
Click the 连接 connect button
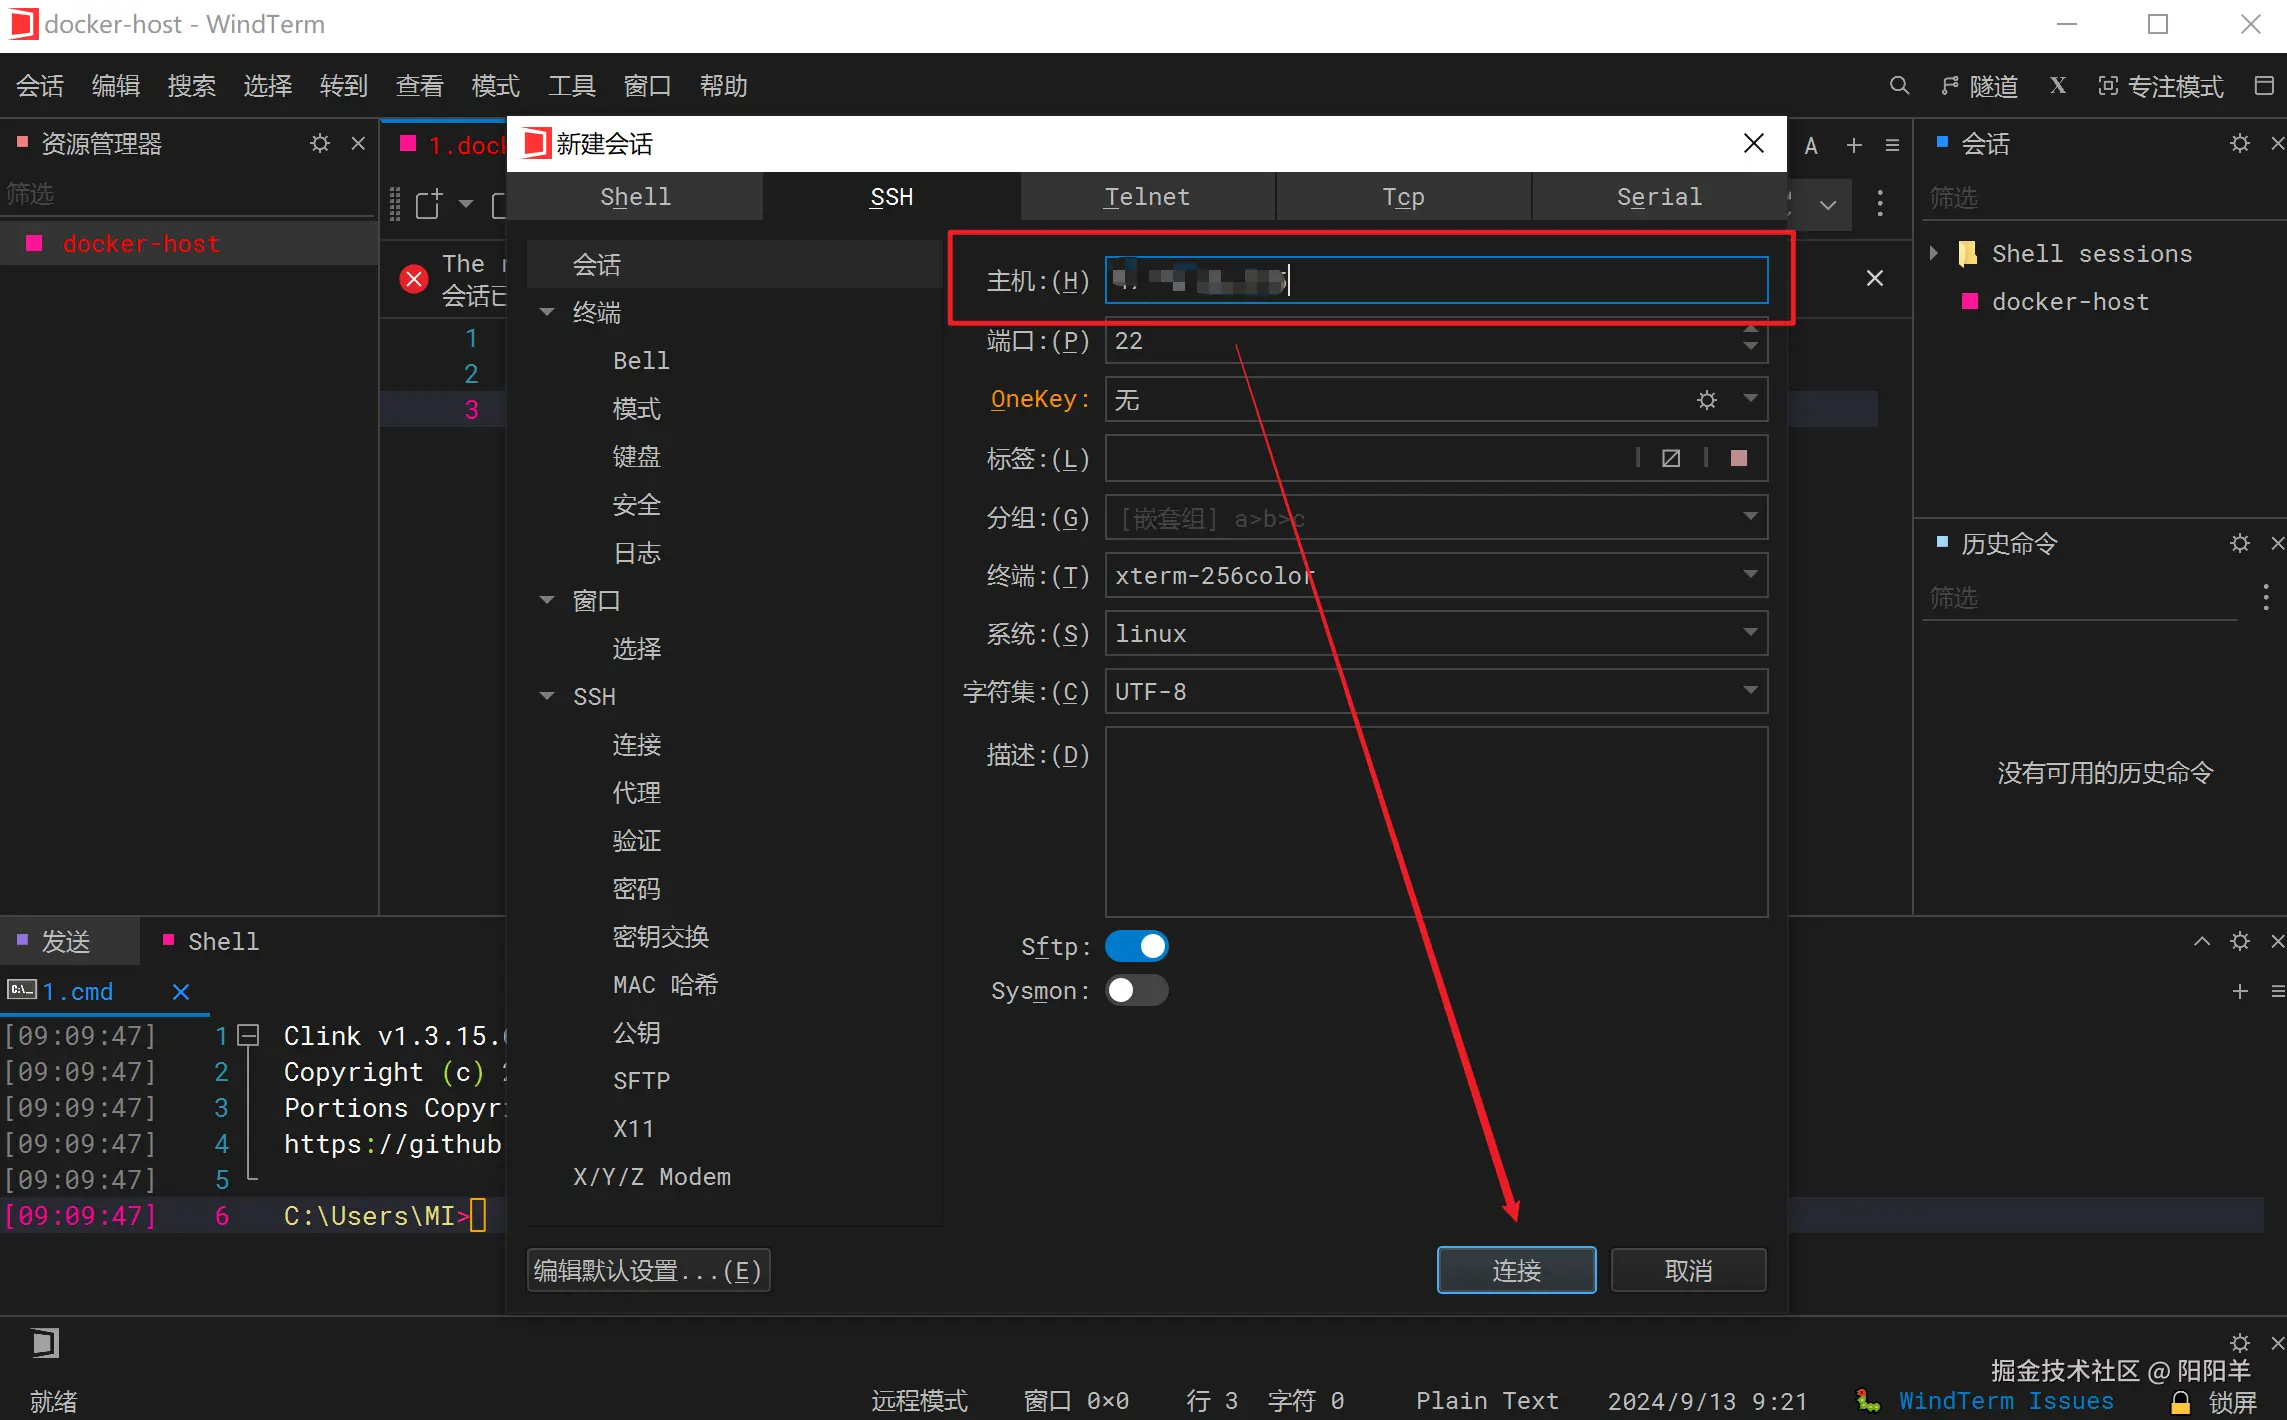(1515, 1270)
